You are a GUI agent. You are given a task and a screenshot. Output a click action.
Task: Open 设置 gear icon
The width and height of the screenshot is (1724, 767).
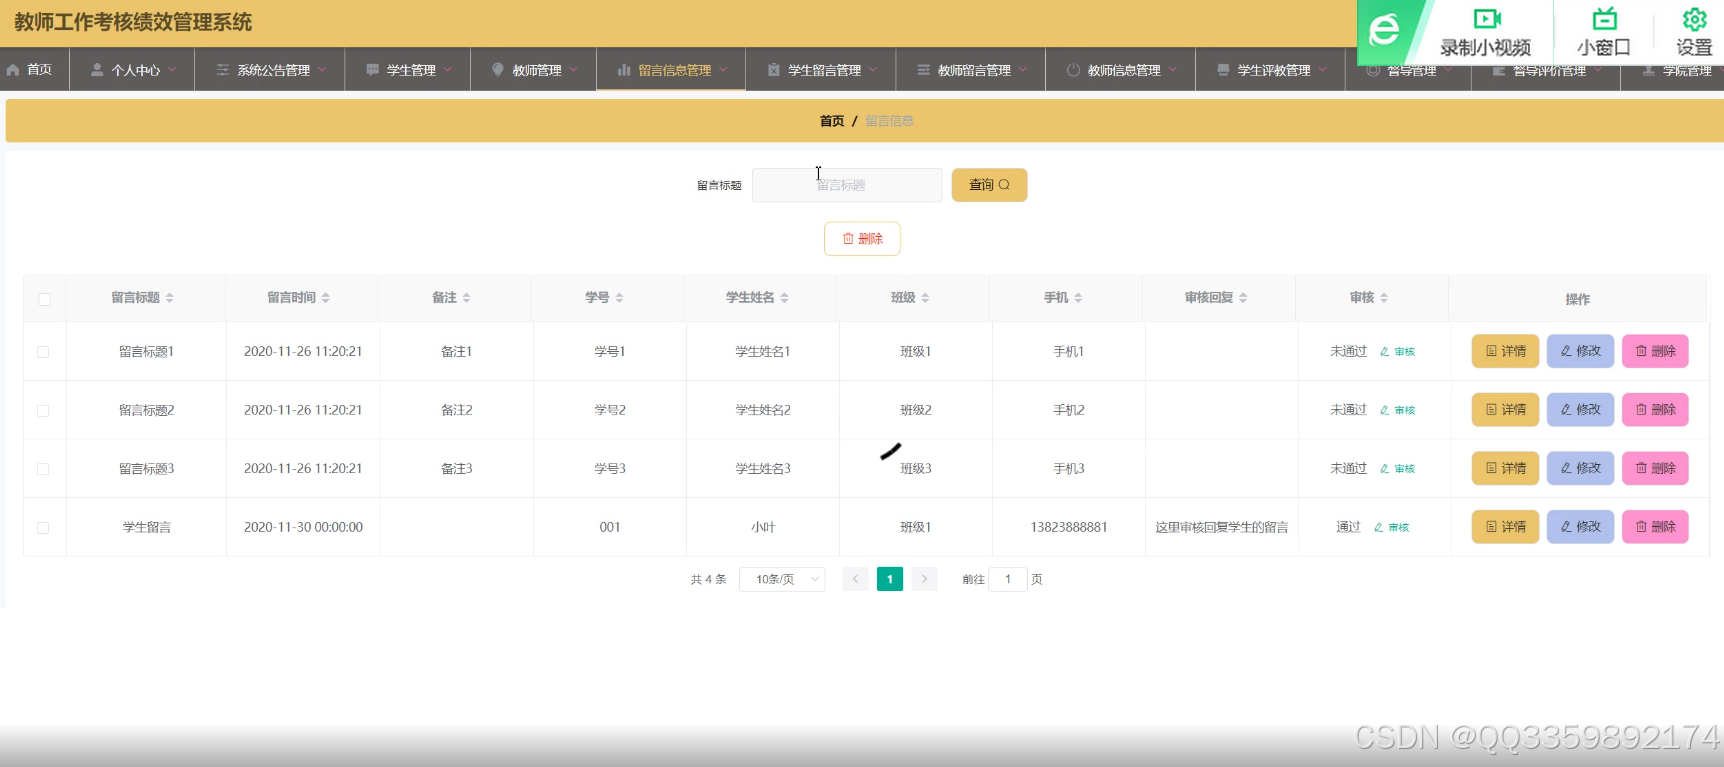tap(1694, 19)
